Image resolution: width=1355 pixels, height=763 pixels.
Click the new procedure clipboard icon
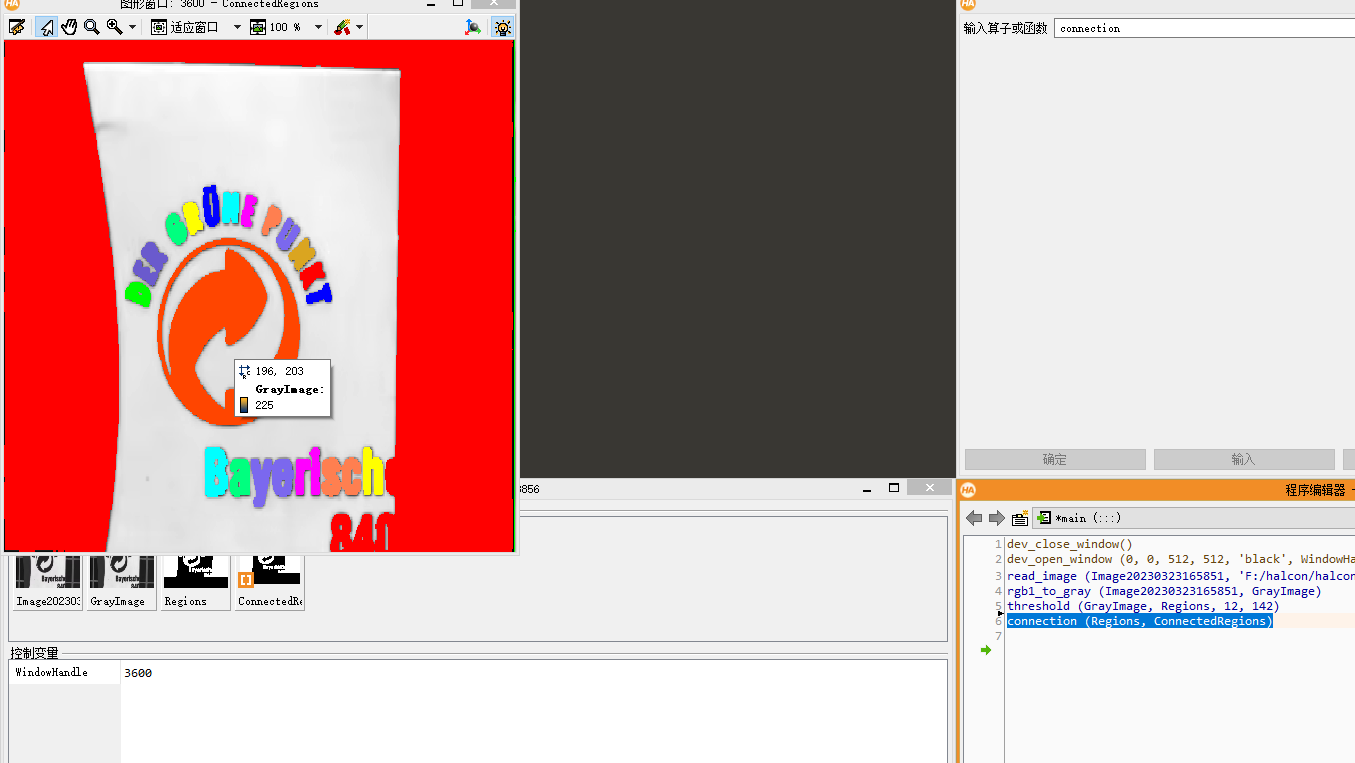[1020, 518]
